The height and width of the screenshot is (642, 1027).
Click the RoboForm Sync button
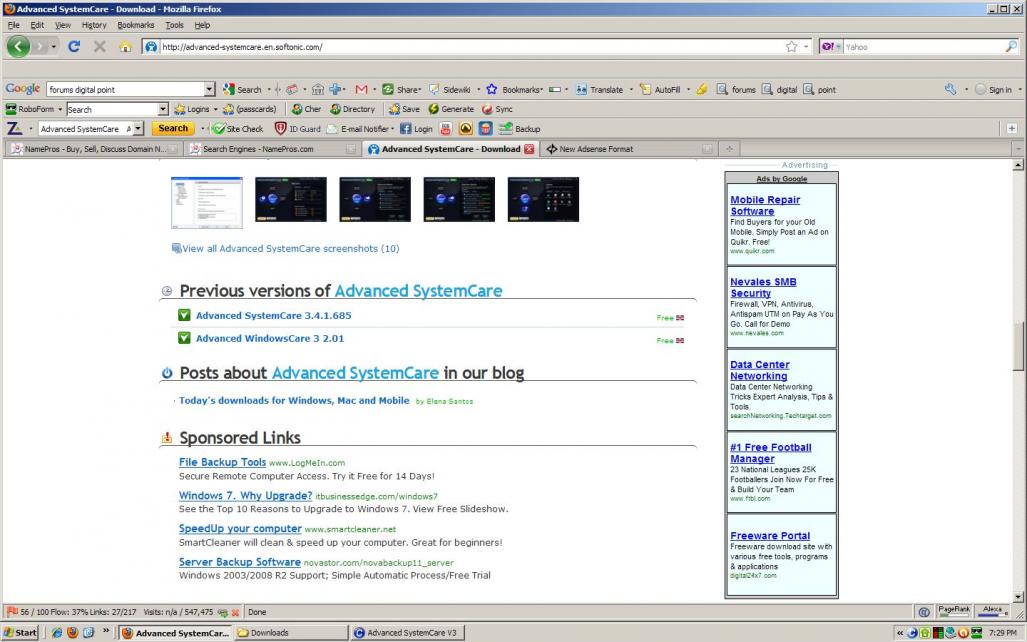(x=497, y=109)
